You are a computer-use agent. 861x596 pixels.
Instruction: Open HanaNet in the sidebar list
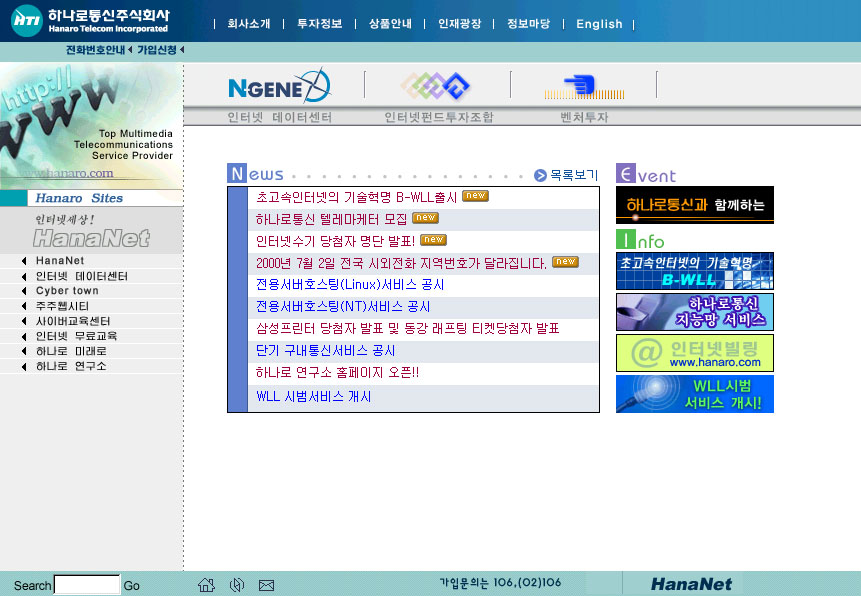tap(60, 260)
